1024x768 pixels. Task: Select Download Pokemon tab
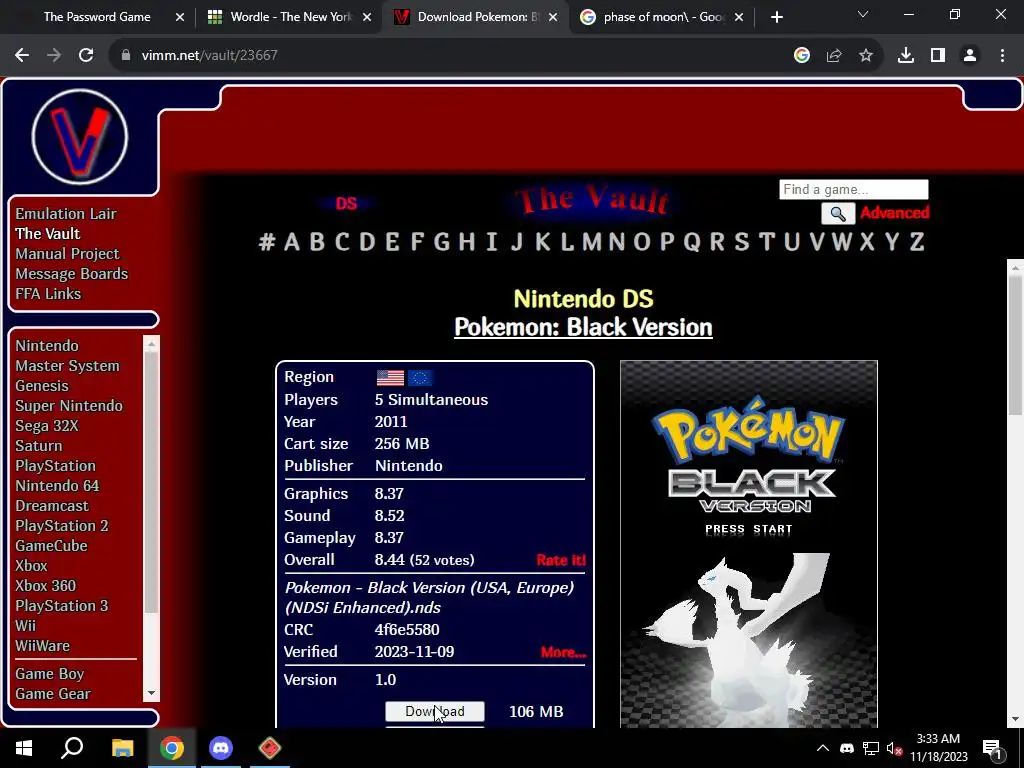coord(477,17)
